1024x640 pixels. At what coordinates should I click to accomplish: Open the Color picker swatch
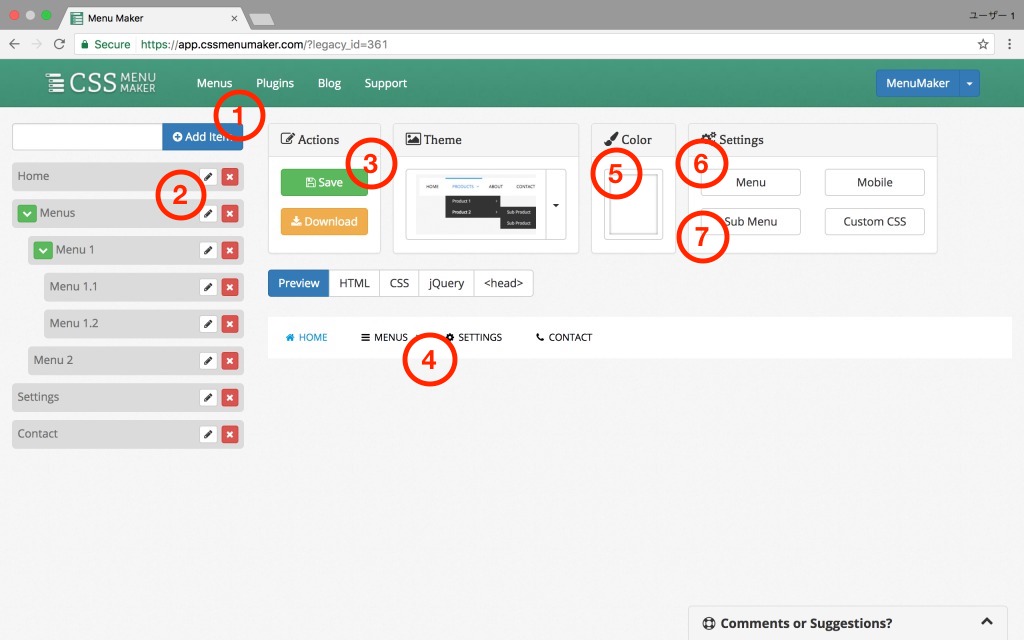coord(633,204)
